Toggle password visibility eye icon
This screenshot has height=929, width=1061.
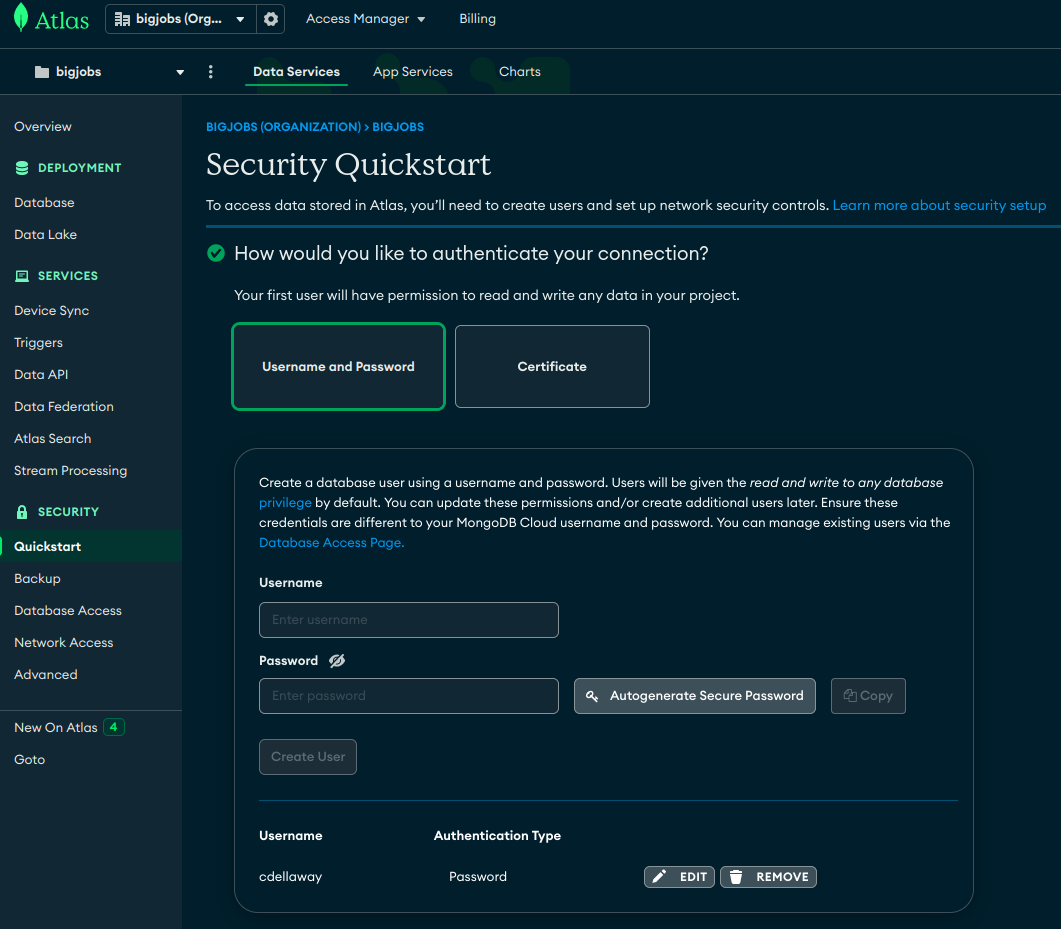pyautogui.click(x=336, y=661)
